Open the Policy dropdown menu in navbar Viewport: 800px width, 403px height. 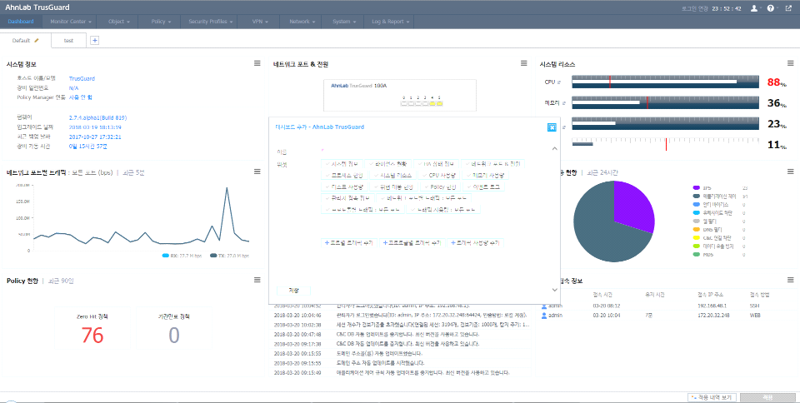click(161, 22)
